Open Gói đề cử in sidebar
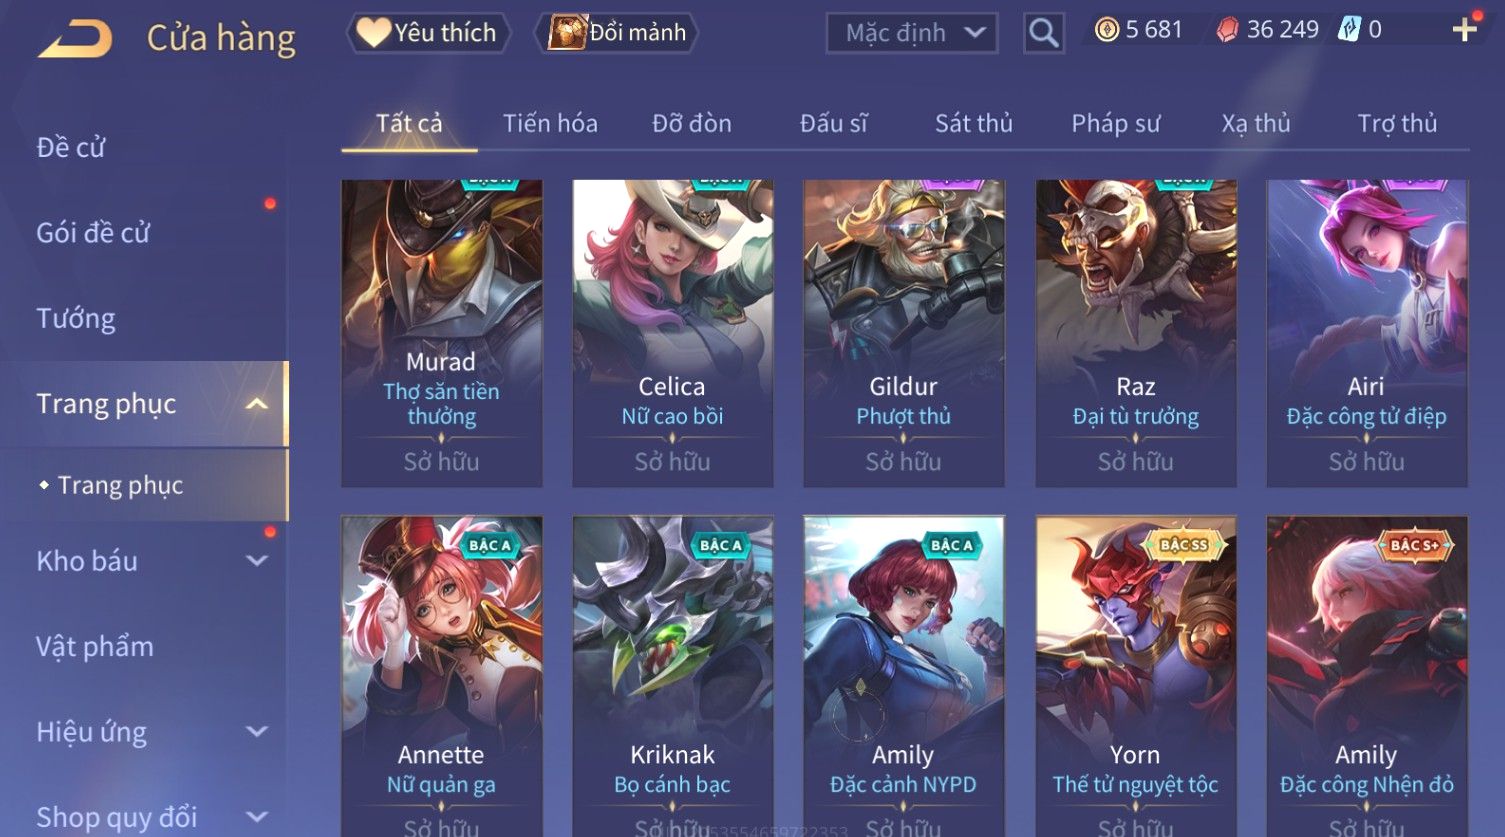Screen dimensions: 1505x837 [x=93, y=233]
